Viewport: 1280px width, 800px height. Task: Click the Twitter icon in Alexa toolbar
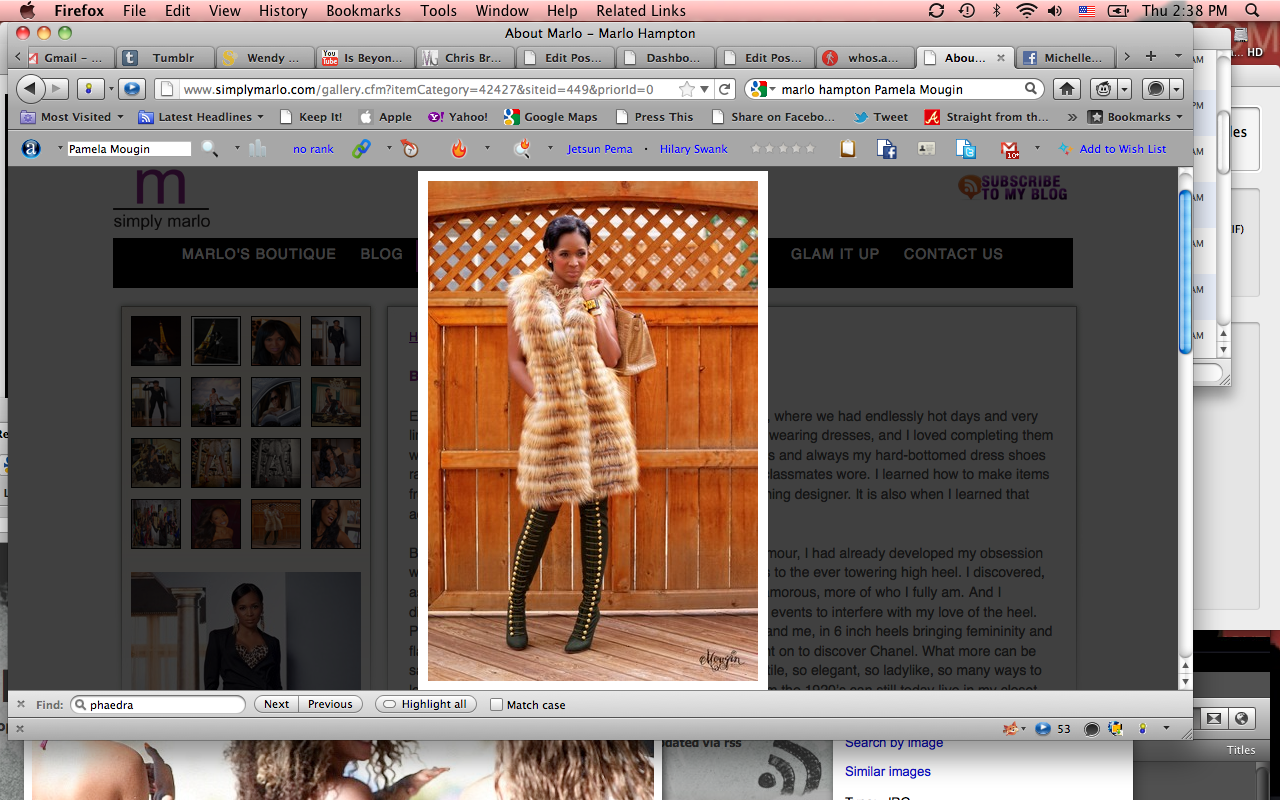click(965, 149)
